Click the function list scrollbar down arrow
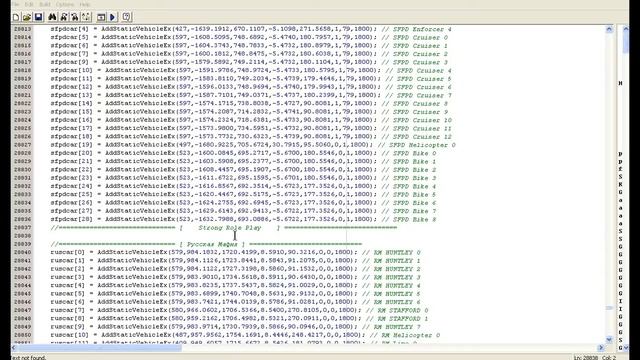Screen dimensions: 640x360 coord(626,348)
